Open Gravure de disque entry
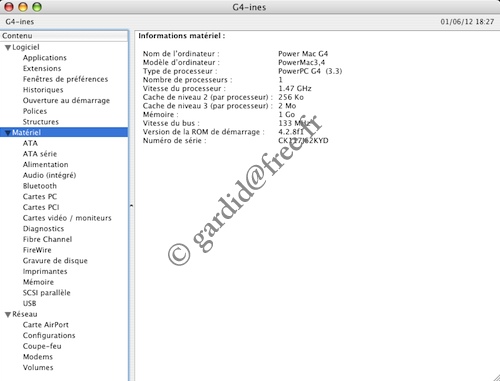Image resolution: width=500 pixels, height=381 pixels. click(x=55, y=260)
